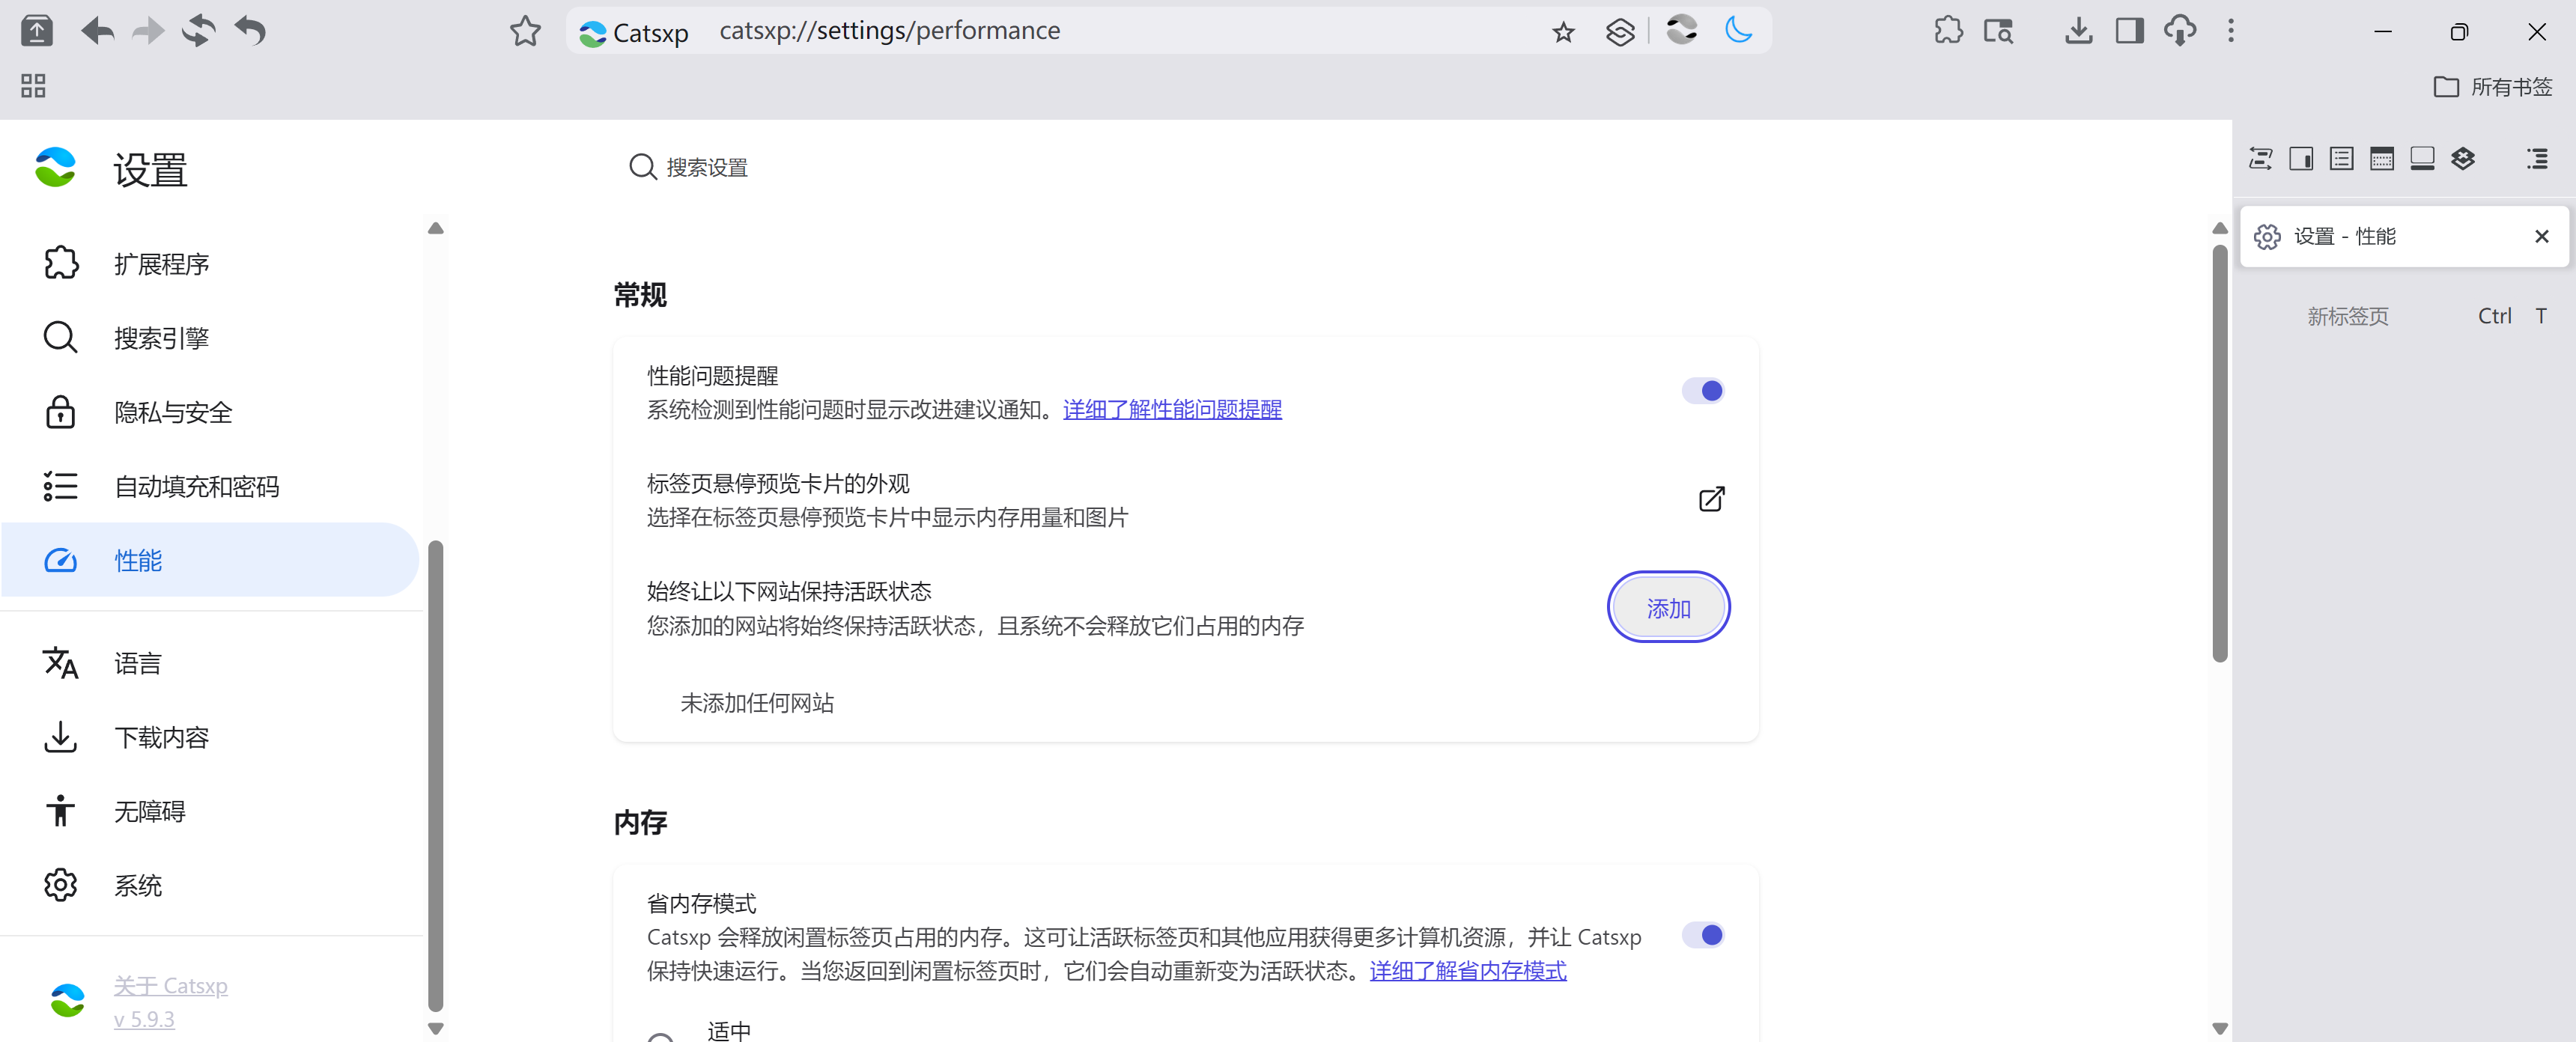The height and width of the screenshot is (1042, 2576).
Task: Go to 隐私与安全 settings section
Action: point(173,412)
